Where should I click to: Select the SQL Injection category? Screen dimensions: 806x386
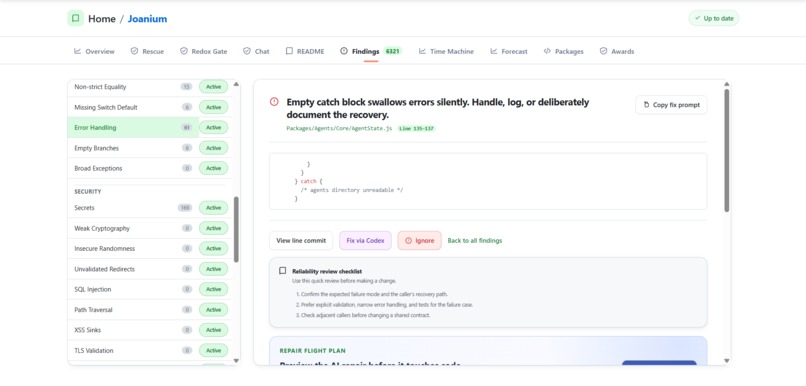tap(133, 289)
